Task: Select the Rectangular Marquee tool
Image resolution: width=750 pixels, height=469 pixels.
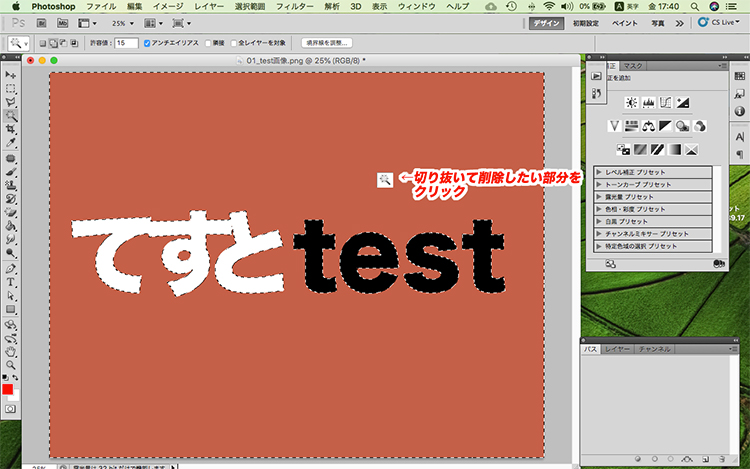Action: 11,88
